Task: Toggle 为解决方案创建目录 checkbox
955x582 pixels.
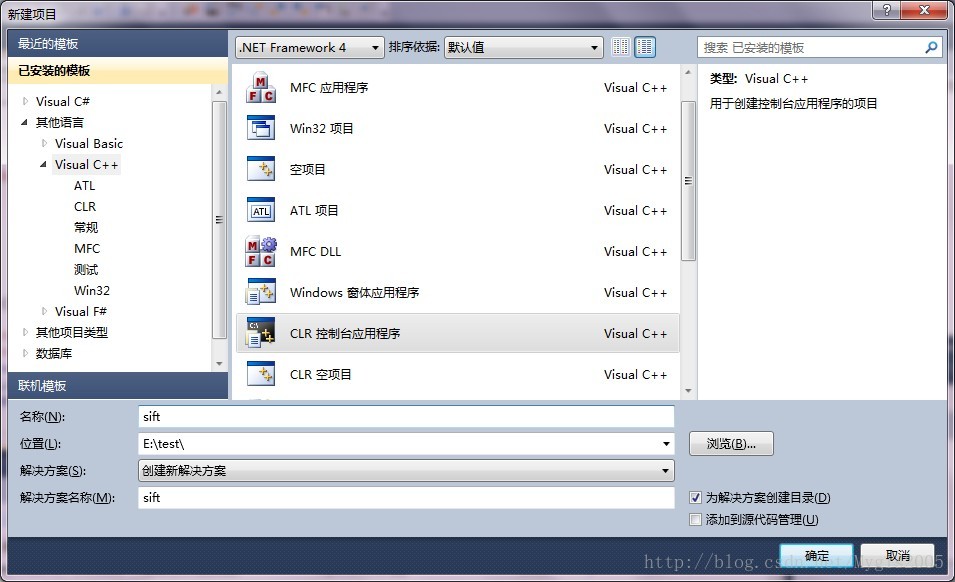Action: click(x=696, y=498)
